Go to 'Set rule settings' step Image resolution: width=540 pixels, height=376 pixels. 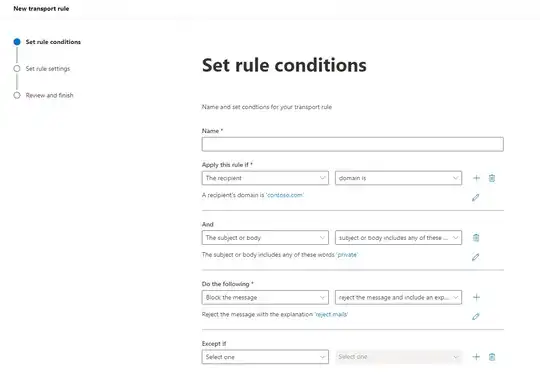(48, 69)
